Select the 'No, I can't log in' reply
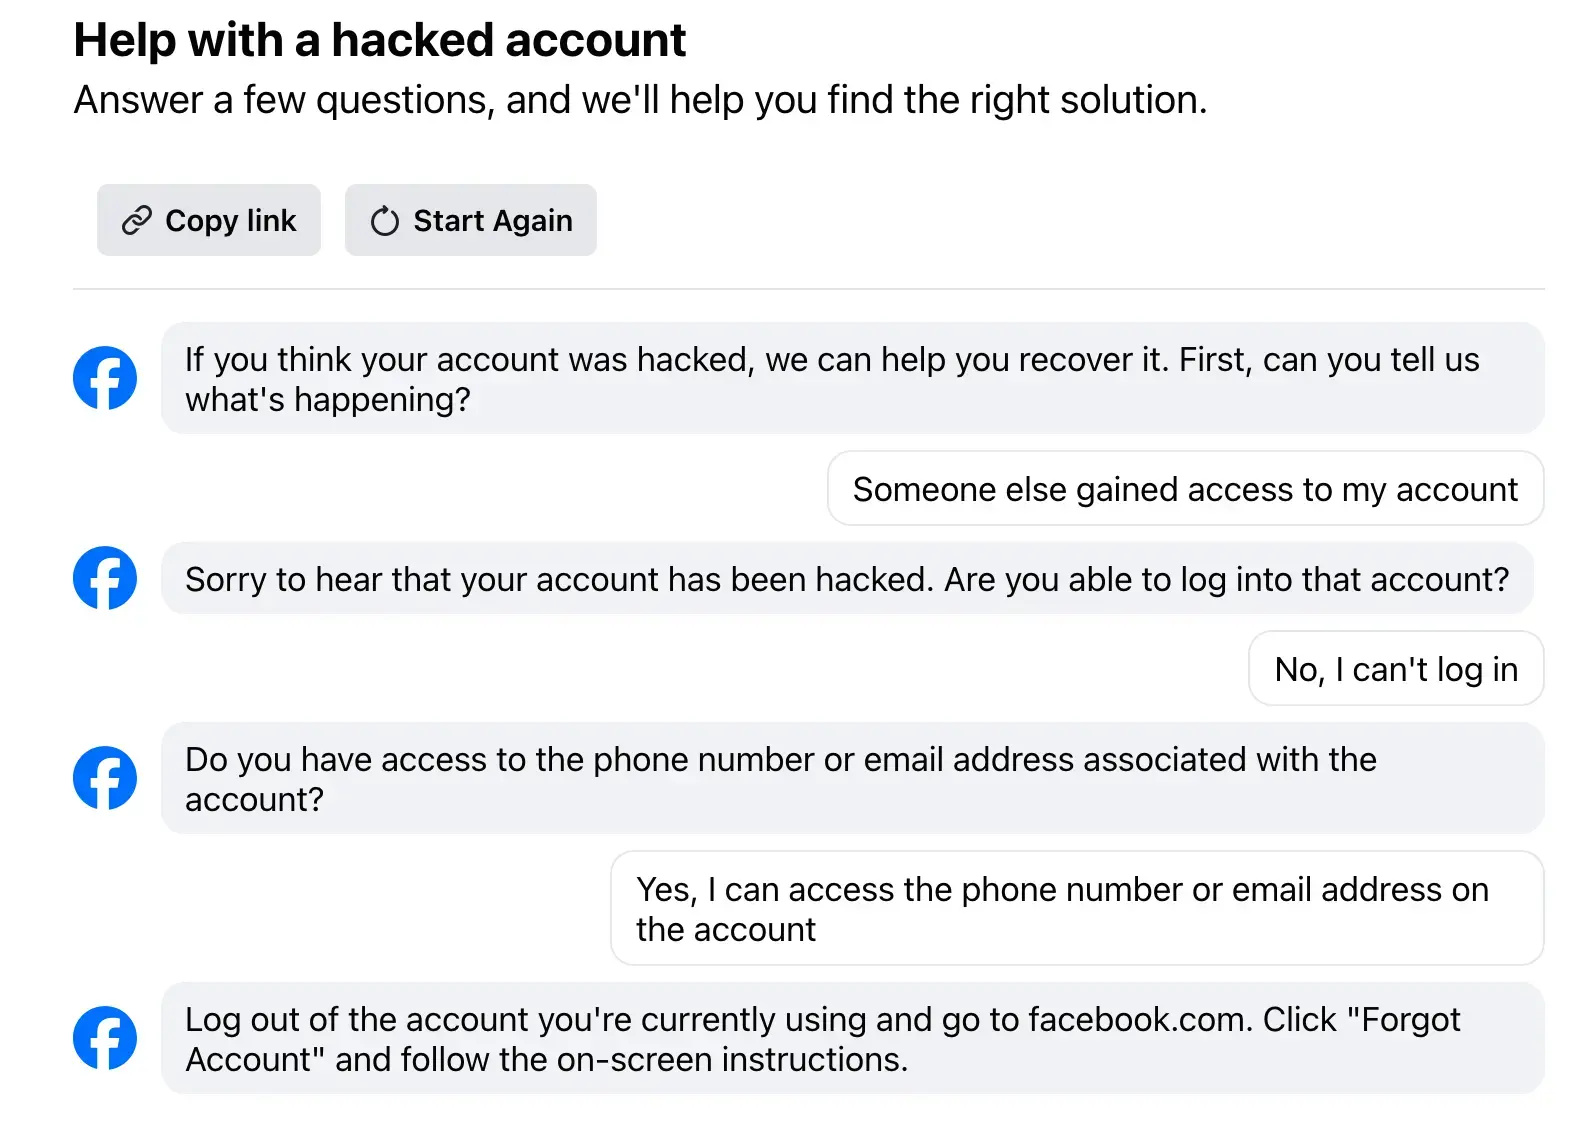This screenshot has width=1590, height=1140. pos(1396,669)
